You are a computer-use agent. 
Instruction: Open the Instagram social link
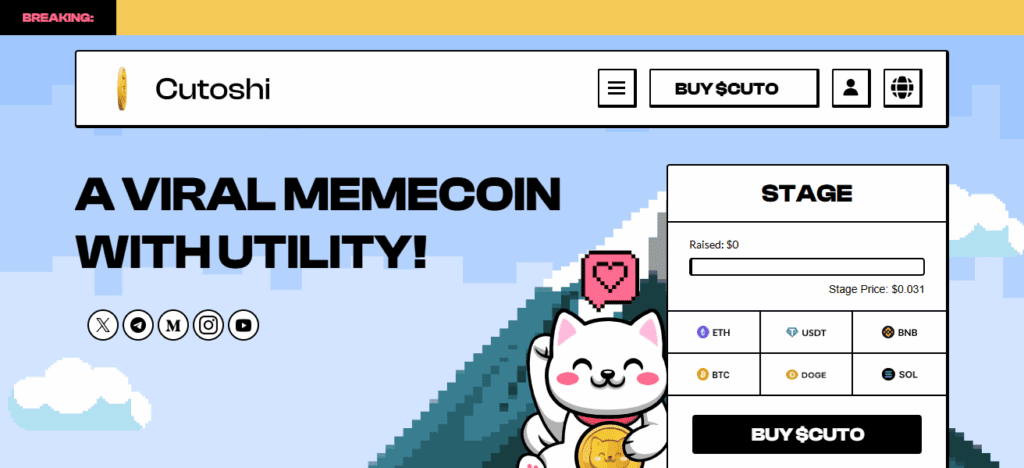pos(208,325)
